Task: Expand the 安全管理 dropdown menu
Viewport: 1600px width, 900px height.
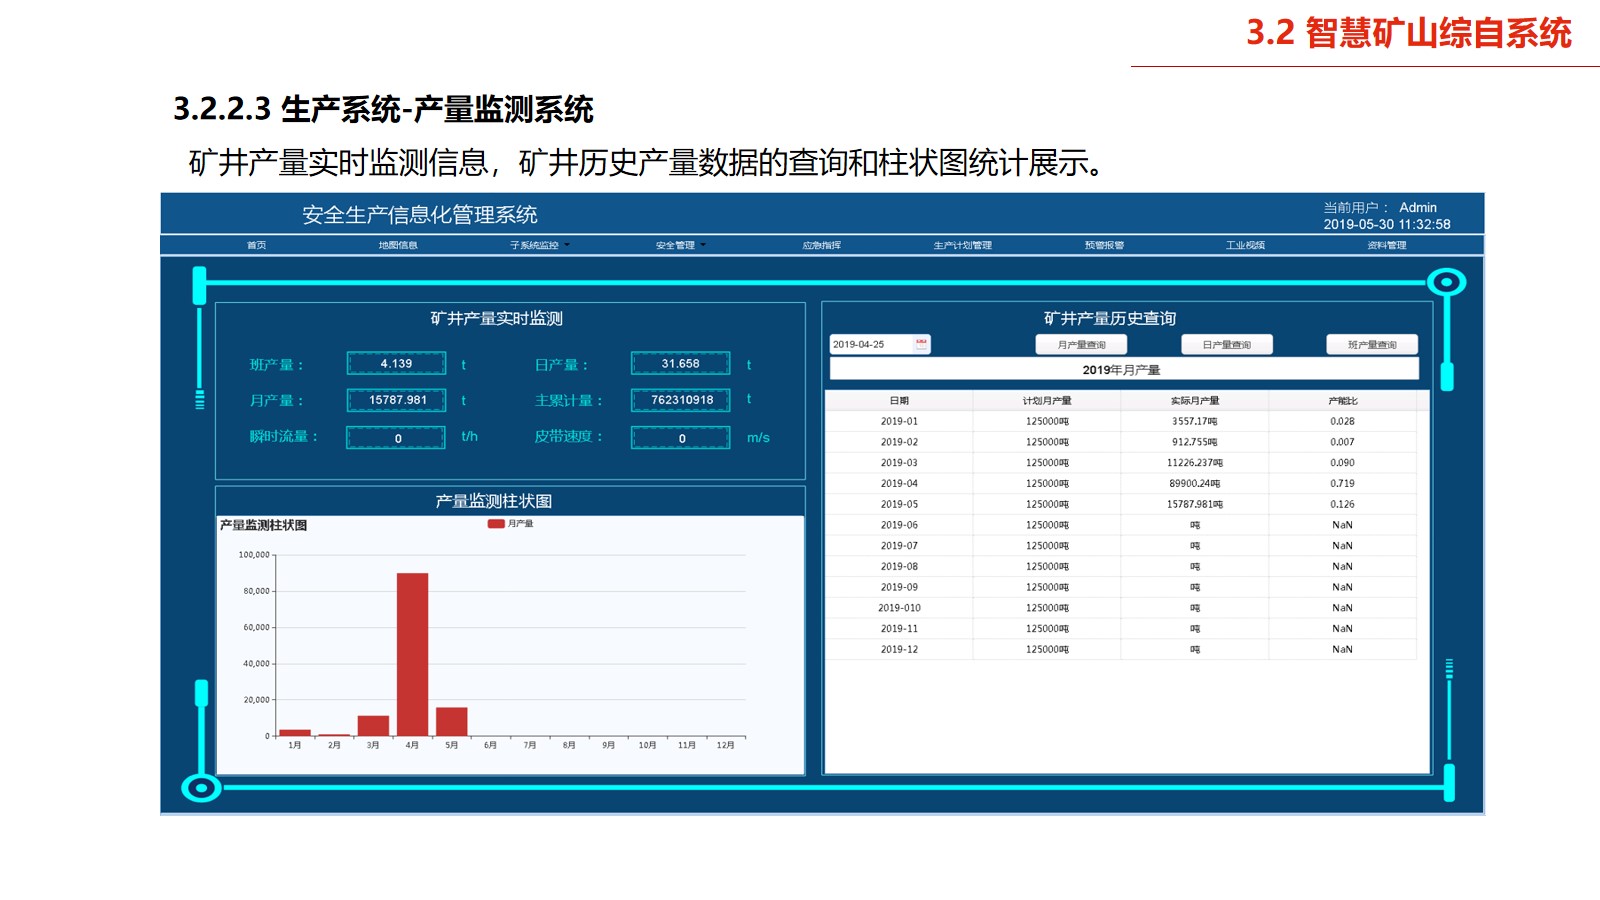Action: [680, 245]
